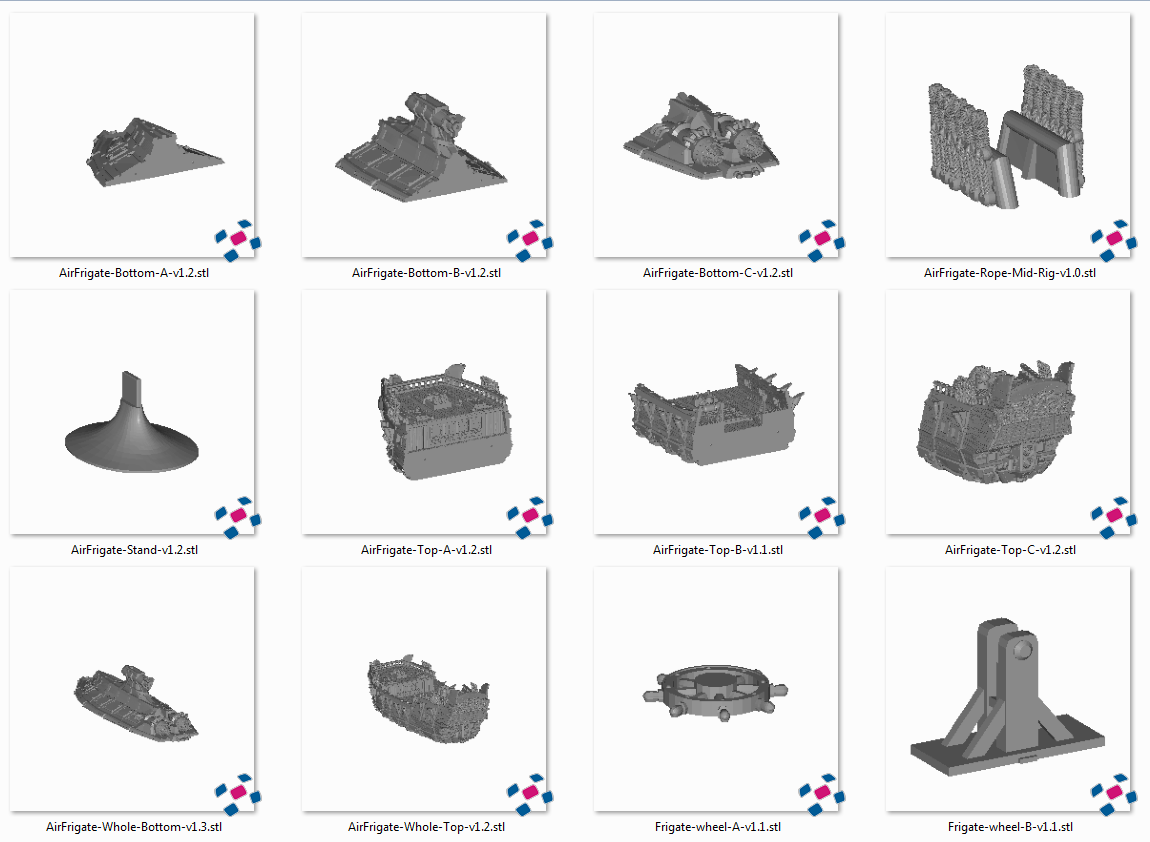Viewport: 1150px width, 842px height.
Task: Select the AirFrigate-Whole-Bottom-v1.3.stl preview
Action: pyautogui.click(x=133, y=690)
